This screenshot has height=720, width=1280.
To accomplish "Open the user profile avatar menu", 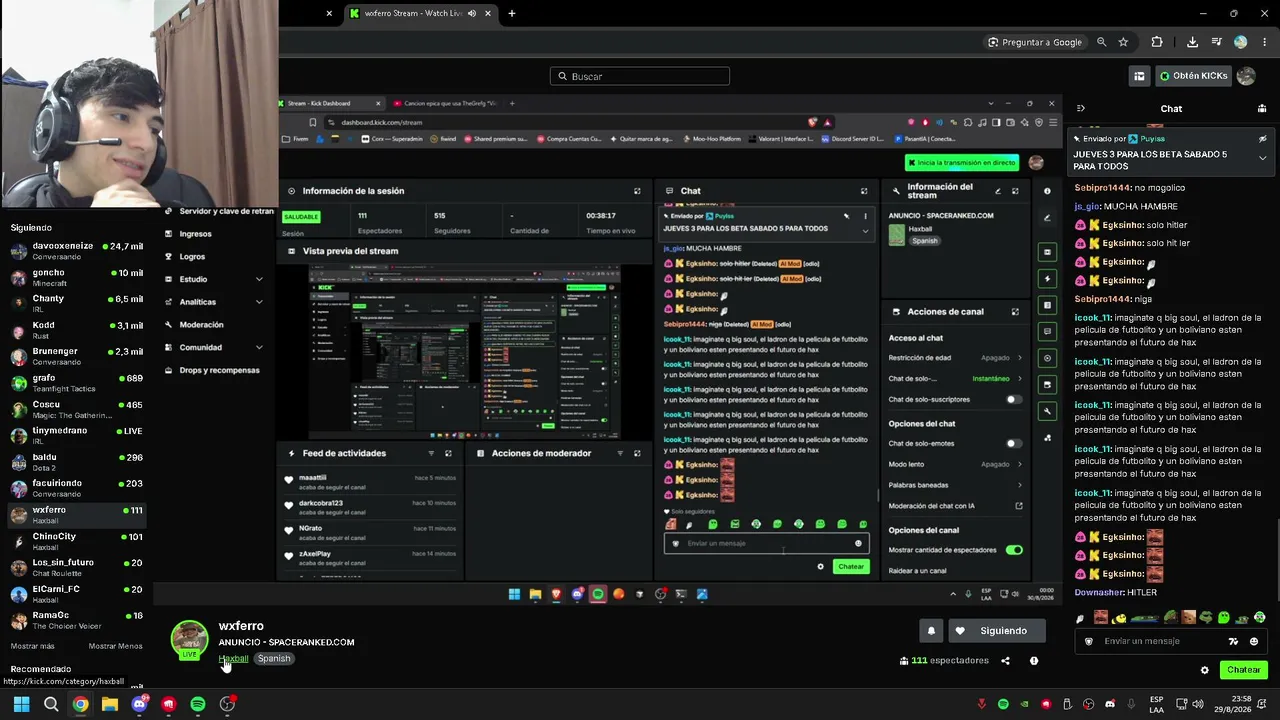I will coord(1246,76).
